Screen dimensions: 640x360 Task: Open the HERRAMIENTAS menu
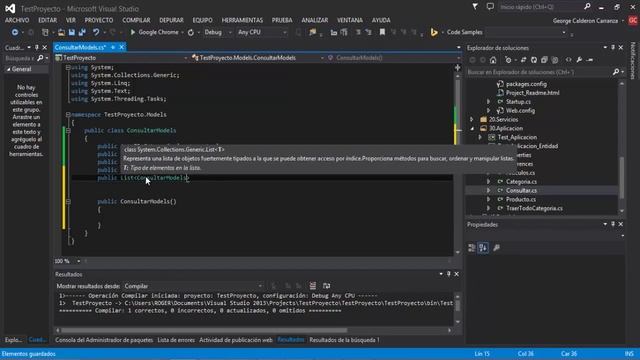[x=242, y=20]
